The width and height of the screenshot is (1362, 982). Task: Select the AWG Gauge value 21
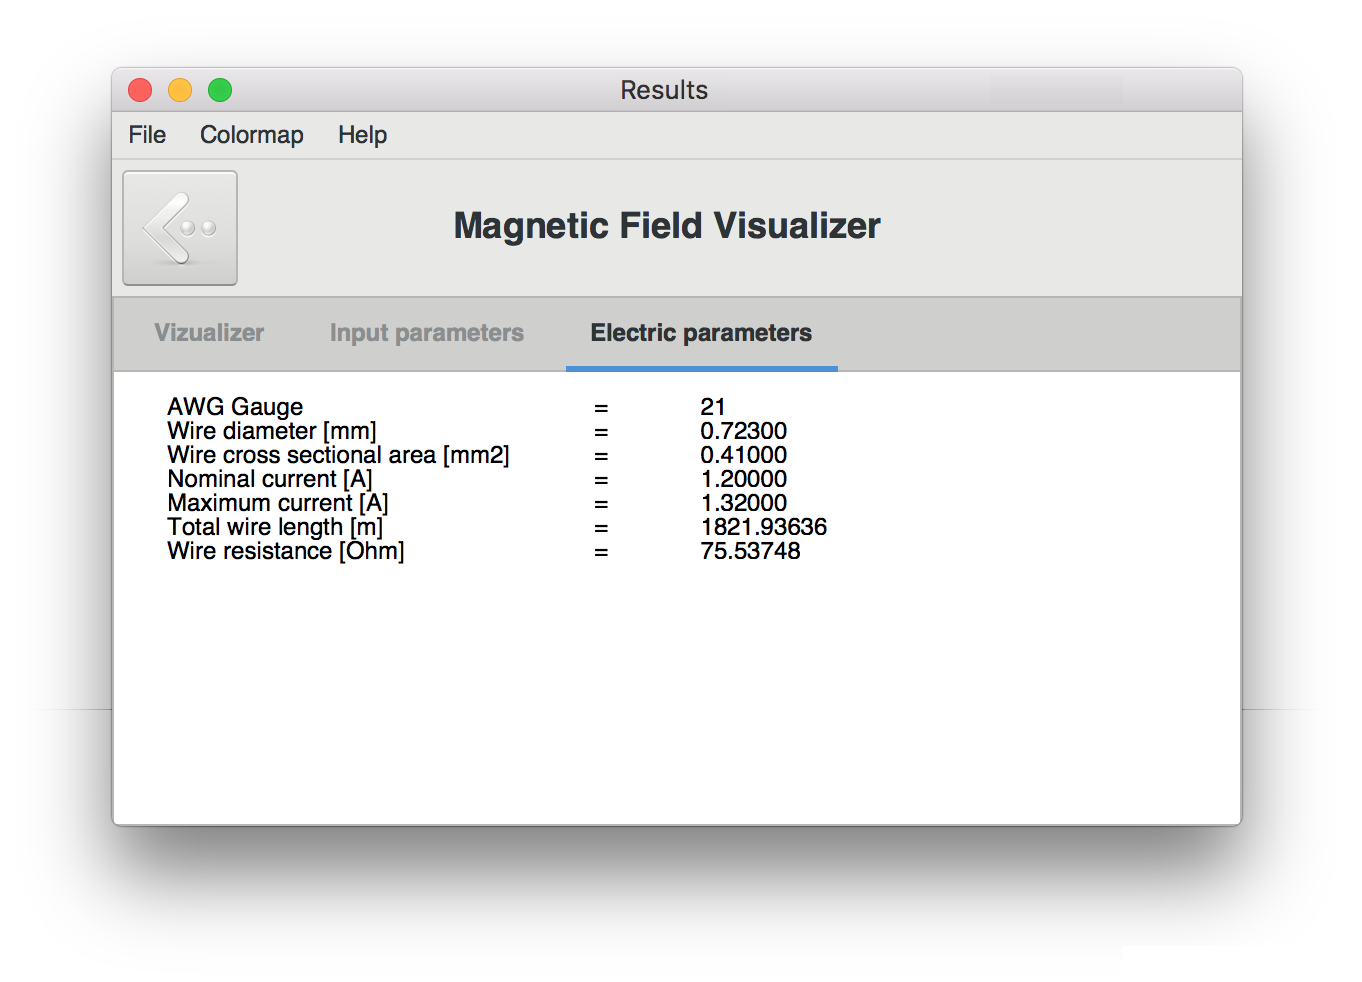pyautogui.click(x=713, y=407)
